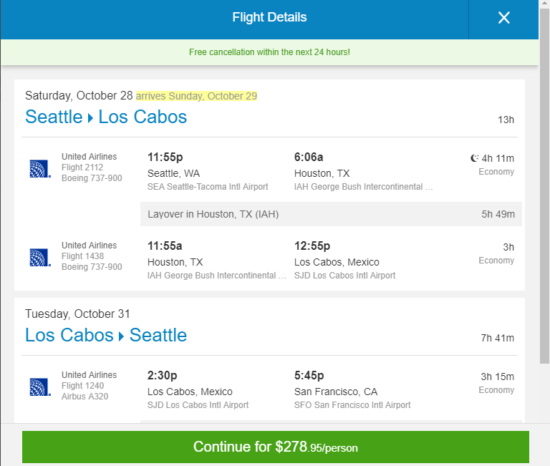
Task: Click the 6:06a Houston, TX arrival
Action: tap(309, 157)
